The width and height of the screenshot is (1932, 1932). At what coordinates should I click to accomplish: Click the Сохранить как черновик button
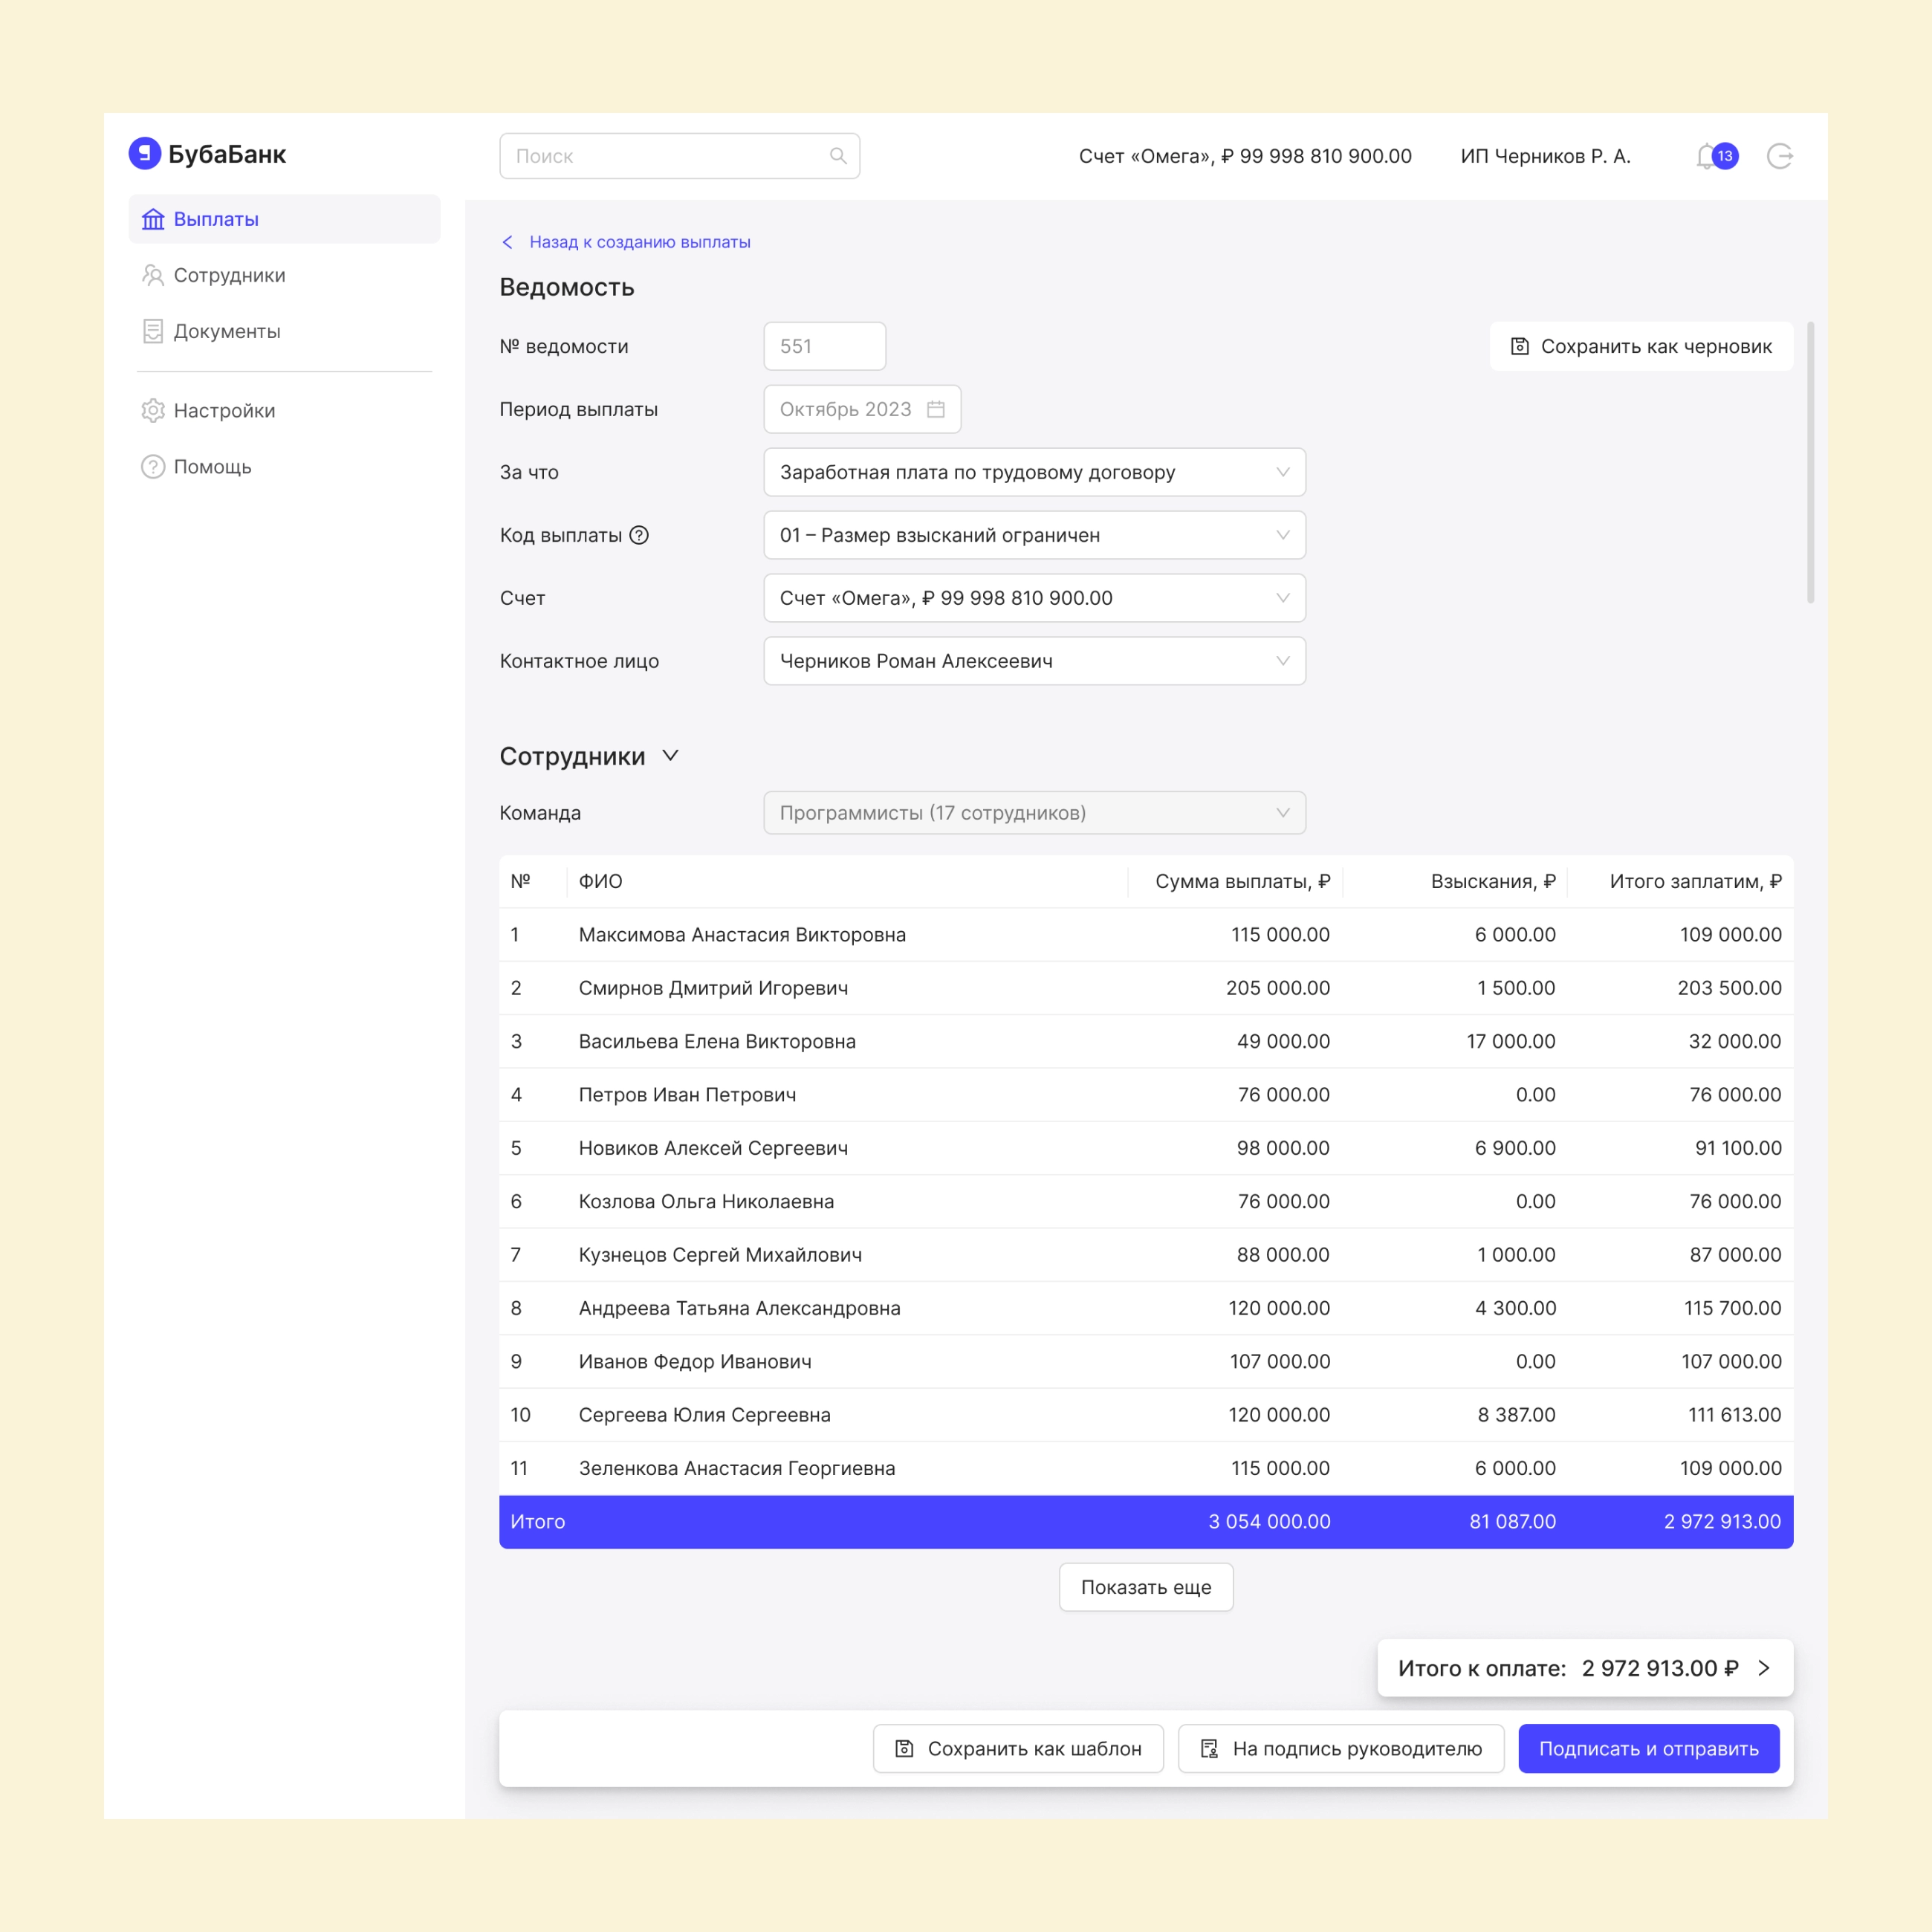(x=1641, y=346)
